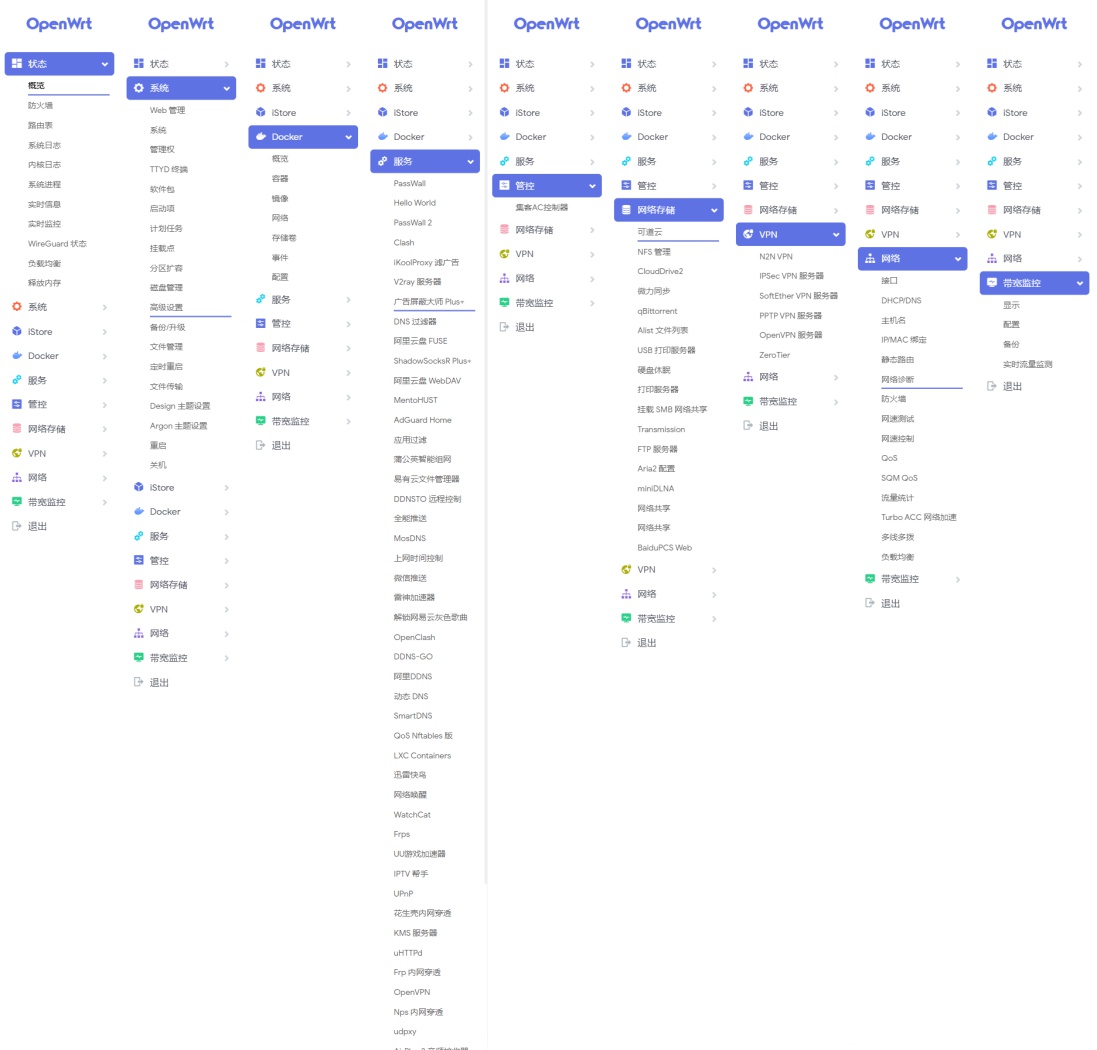Open the TTYD 终端 submenu entry
The height and width of the screenshot is (1050, 1097).
coord(168,169)
